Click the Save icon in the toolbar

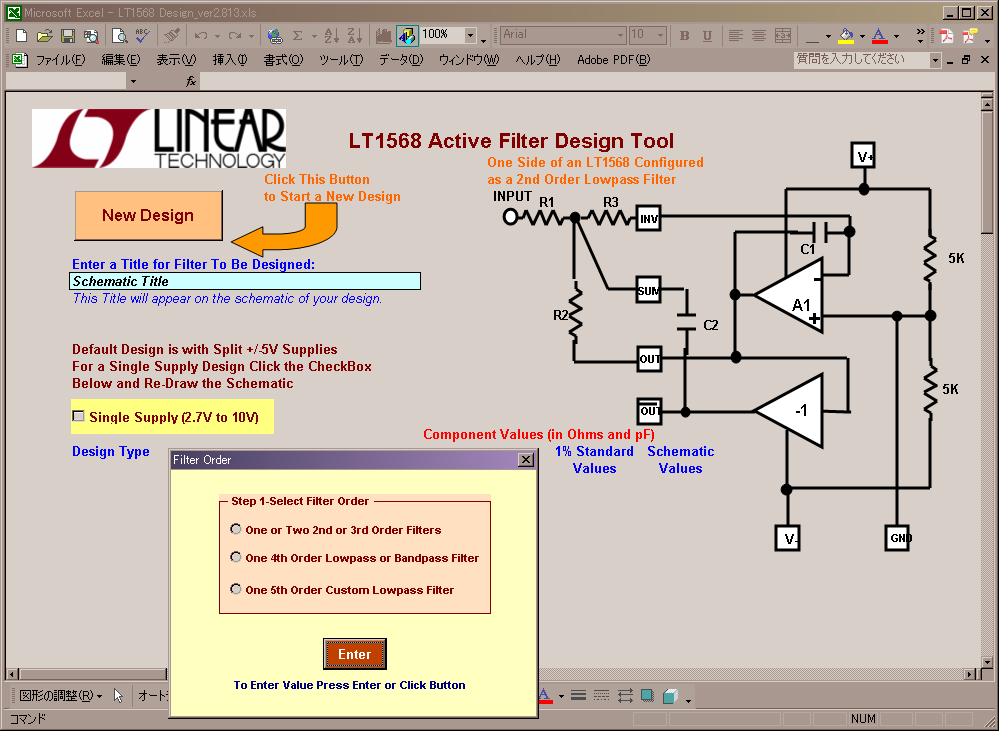tap(68, 35)
